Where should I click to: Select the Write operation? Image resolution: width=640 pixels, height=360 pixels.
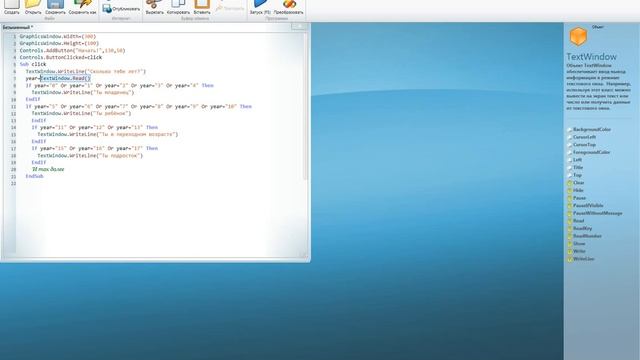coord(579,251)
